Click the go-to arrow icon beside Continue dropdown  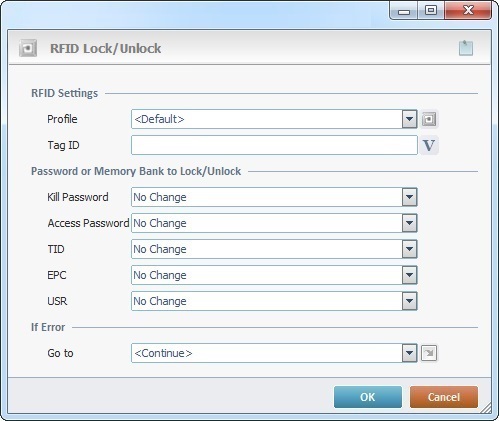(x=429, y=353)
